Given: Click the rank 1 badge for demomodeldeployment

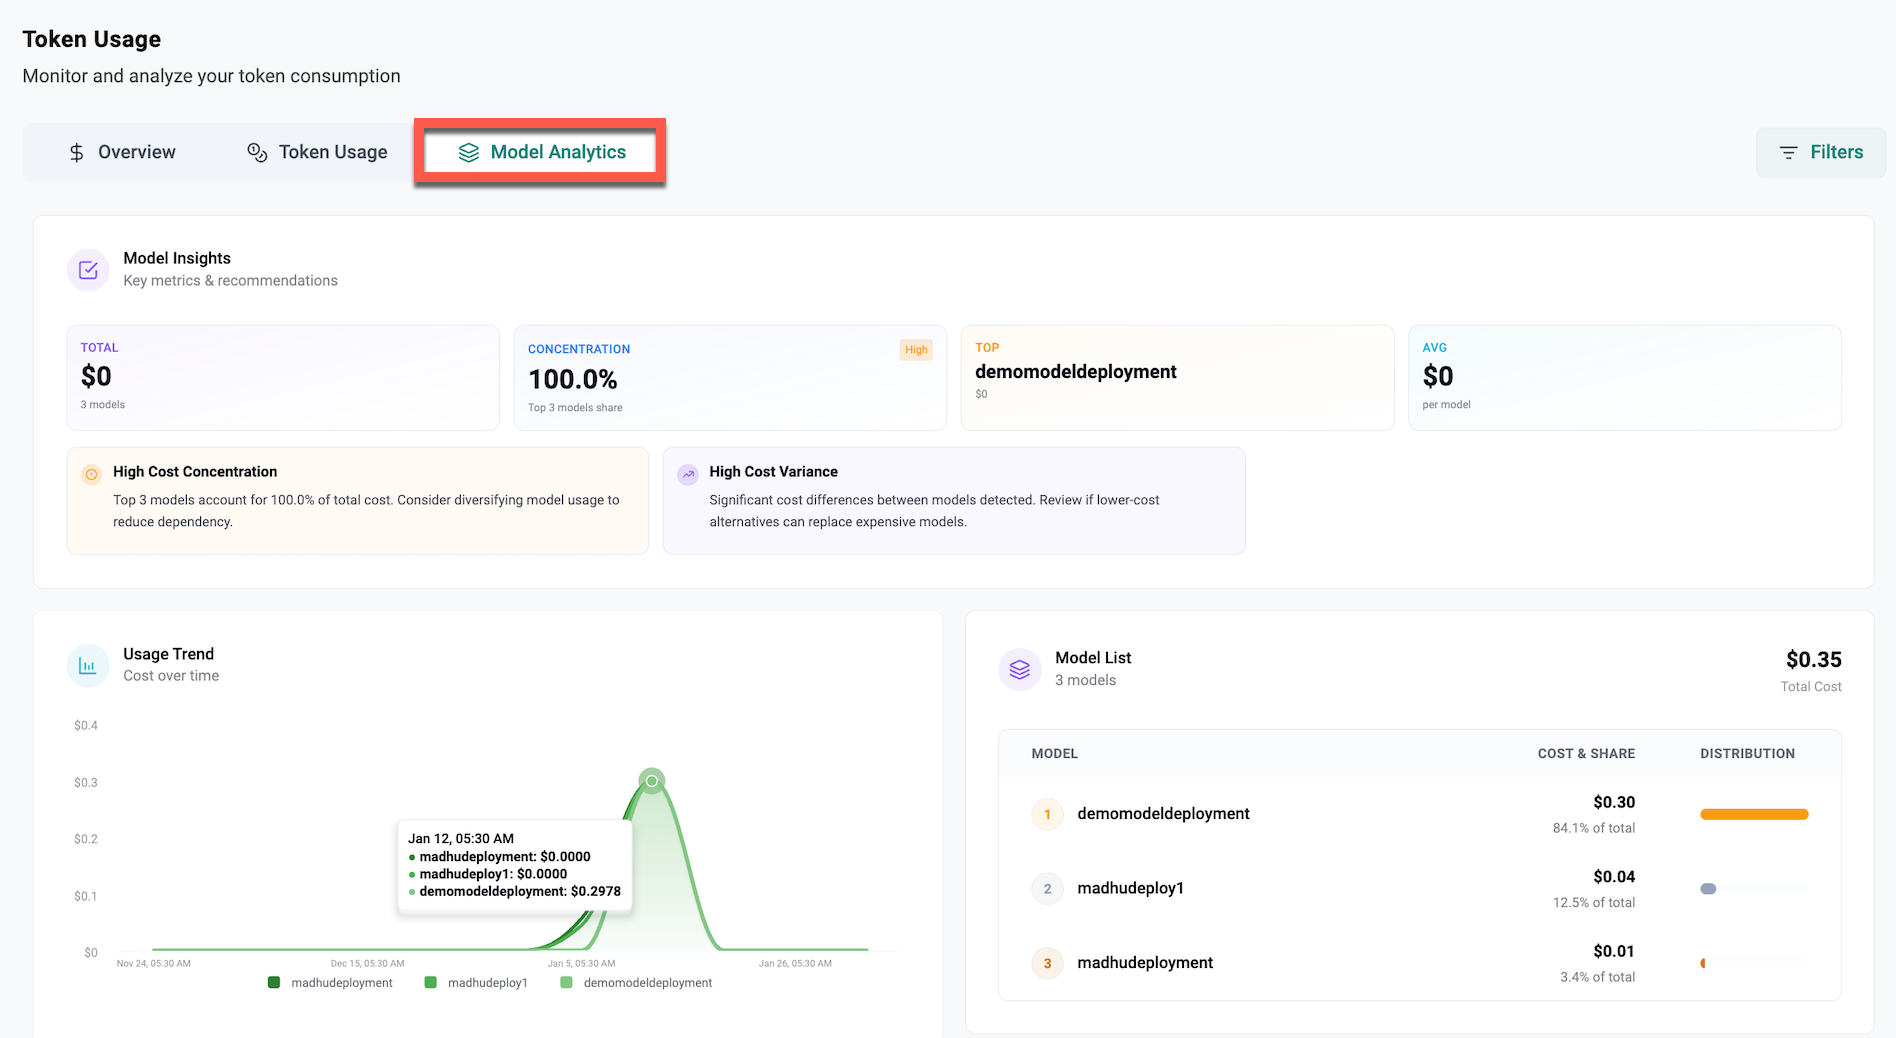Looking at the screenshot, I should click(1047, 814).
